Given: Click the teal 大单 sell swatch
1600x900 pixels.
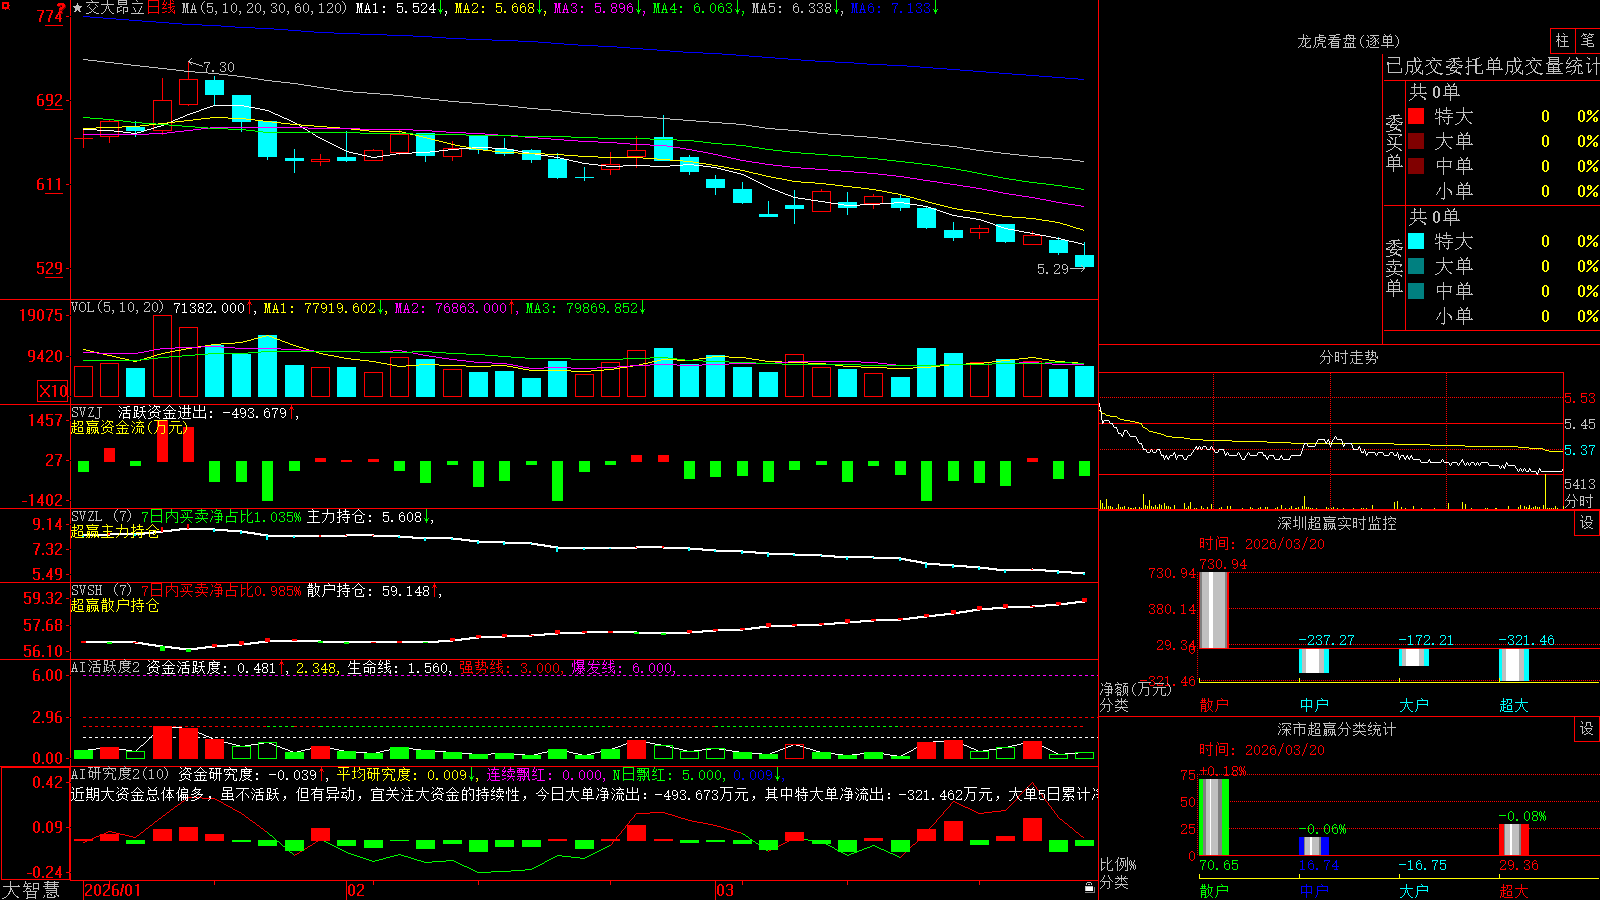Looking at the screenshot, I should point(1416,266).
